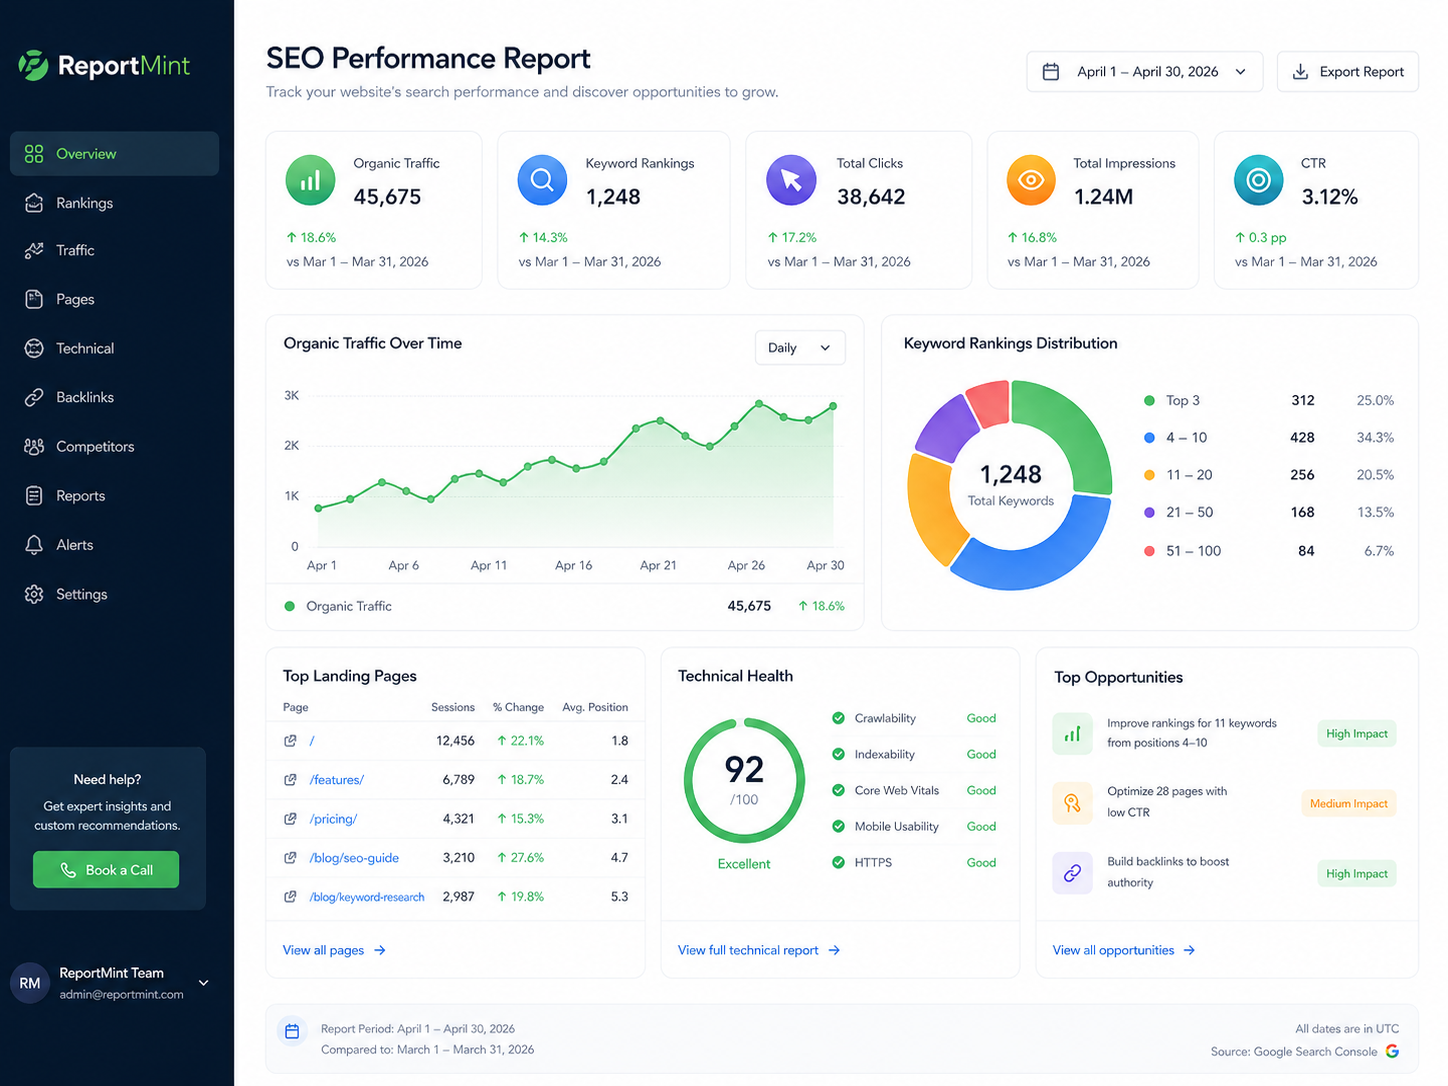Click the Optimize low CTR opportunity icon
The width and height of the screenshot is (1448, 1086).
point(1072,803)
